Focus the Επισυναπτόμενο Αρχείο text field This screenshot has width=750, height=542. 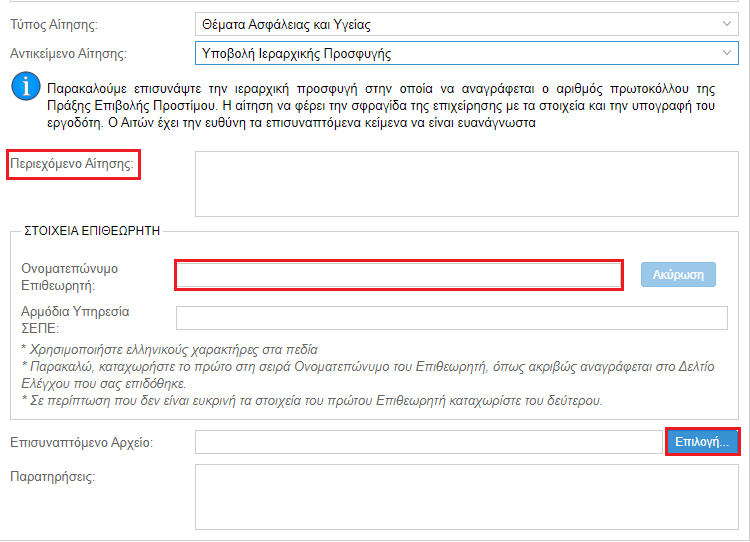429,442
